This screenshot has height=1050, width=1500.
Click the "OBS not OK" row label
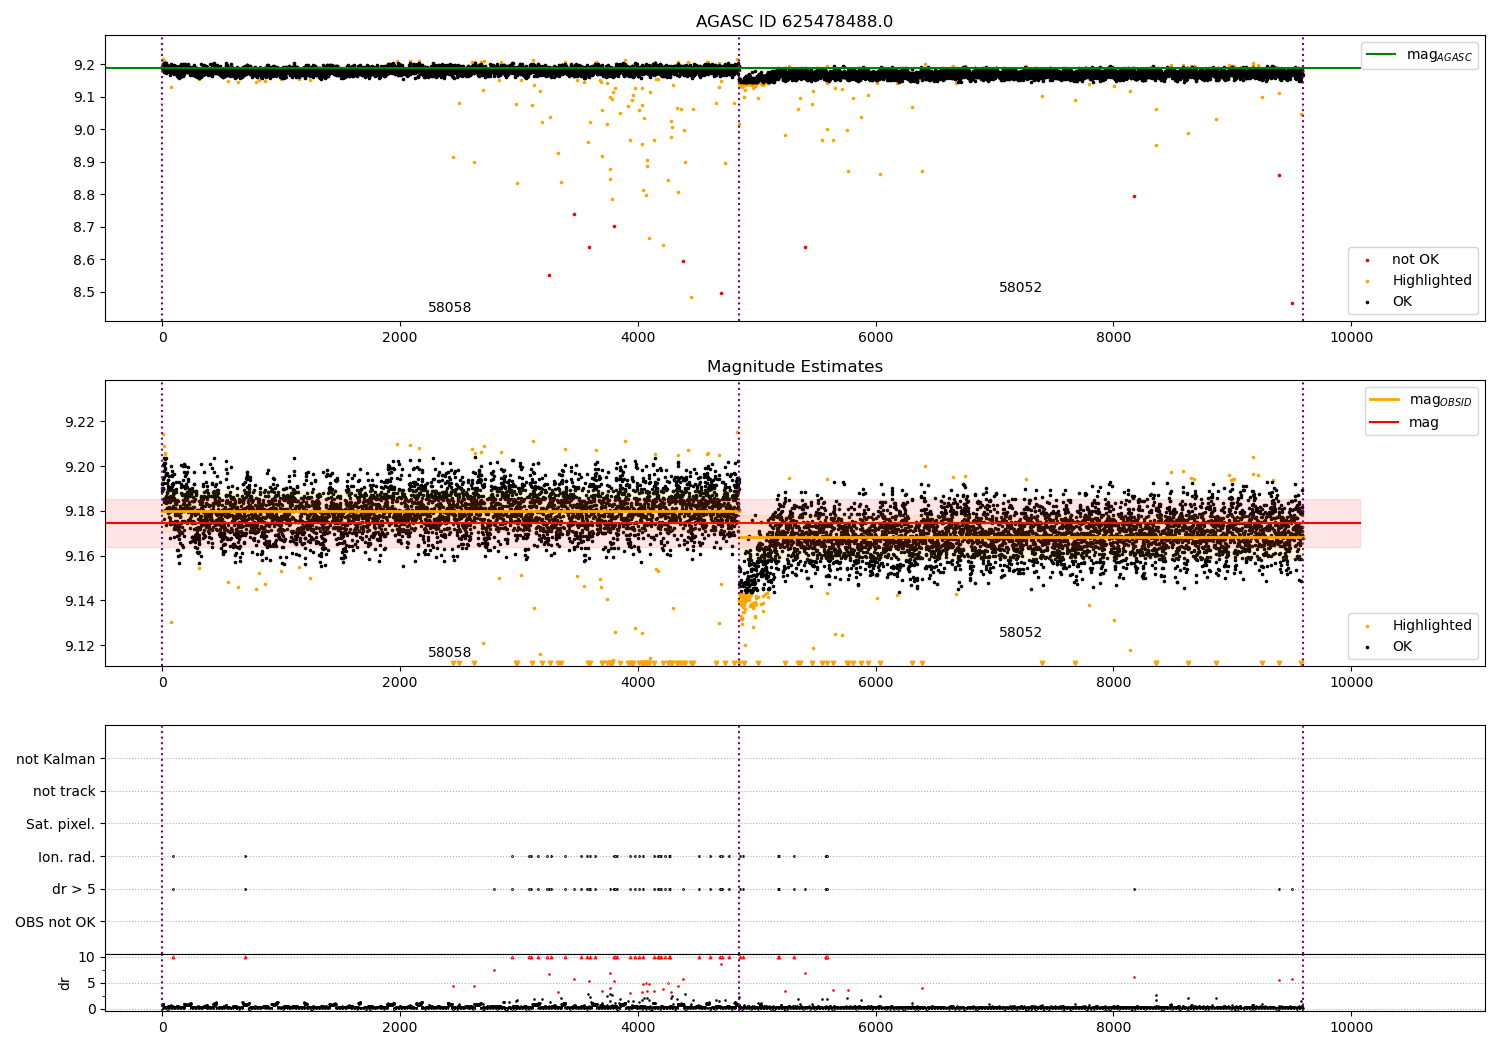(x=55, y=922)
